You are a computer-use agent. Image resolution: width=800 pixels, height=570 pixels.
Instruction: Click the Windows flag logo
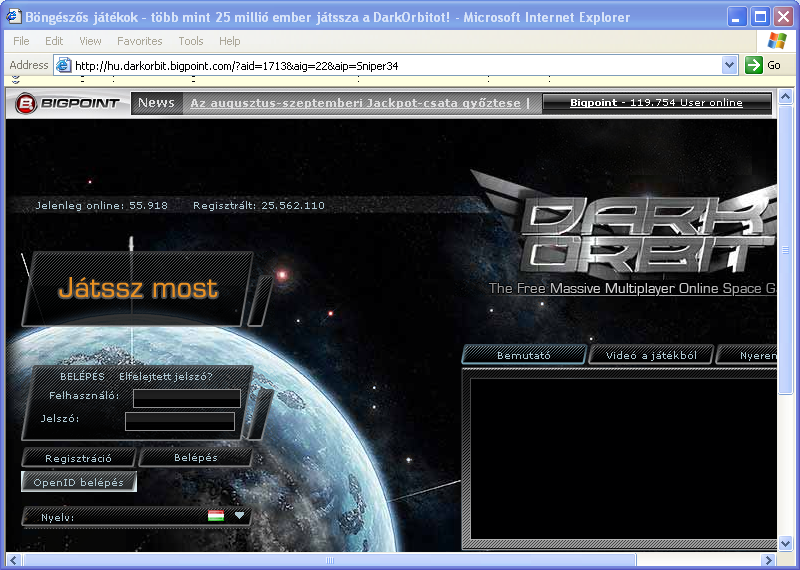(777, 41)
